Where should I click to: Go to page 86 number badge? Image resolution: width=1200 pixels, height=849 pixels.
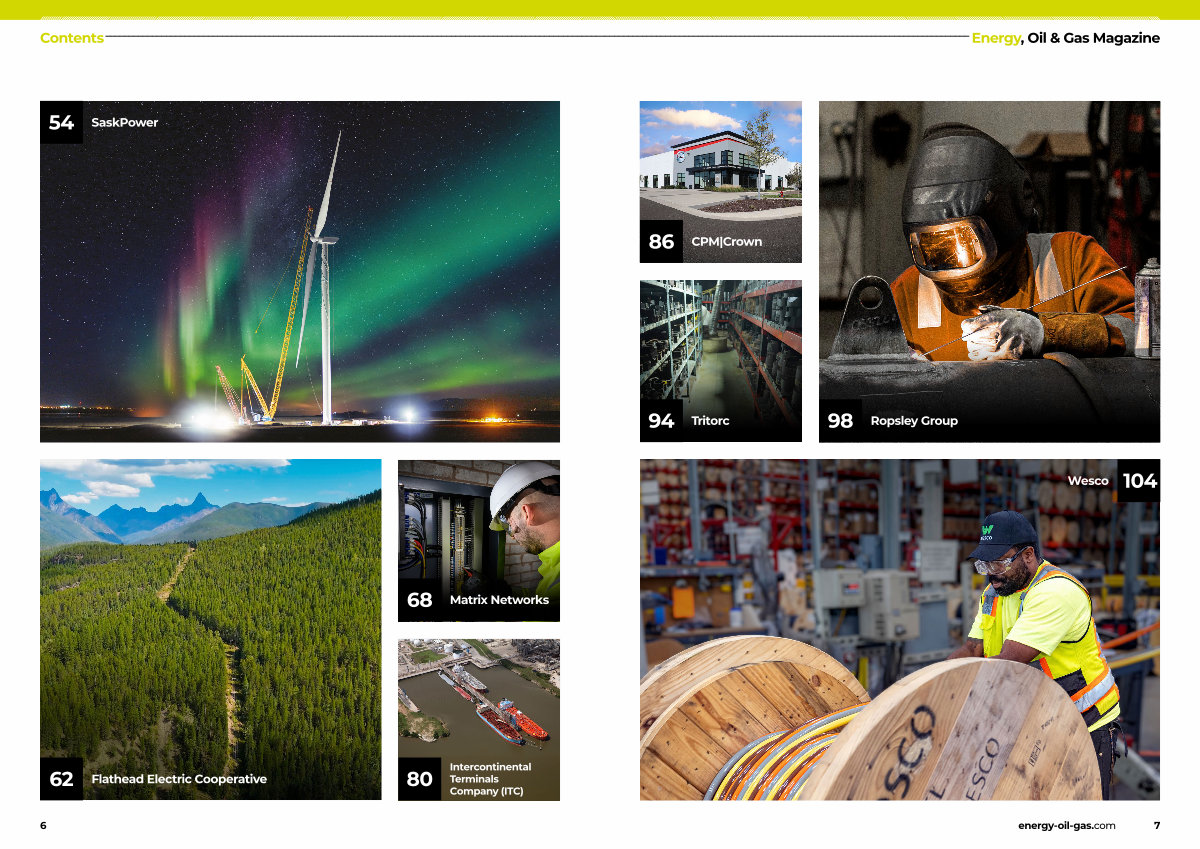(x=661, y=242)
